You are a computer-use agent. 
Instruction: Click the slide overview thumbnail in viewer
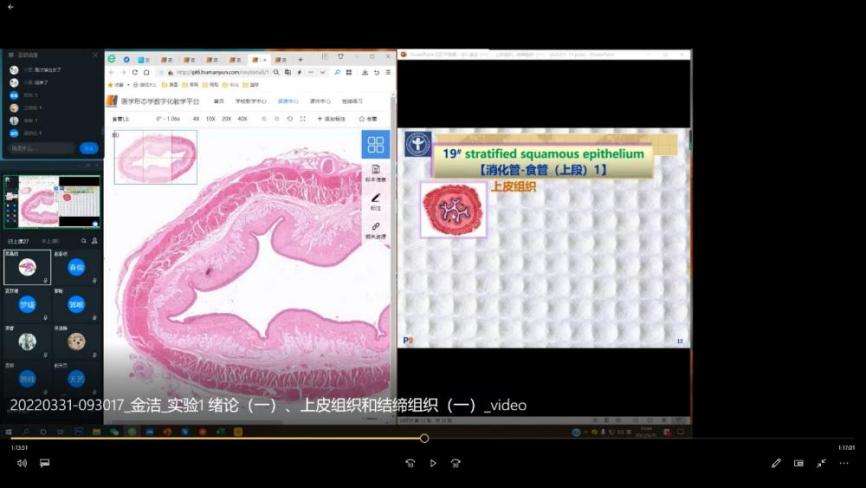pos(155,157)
